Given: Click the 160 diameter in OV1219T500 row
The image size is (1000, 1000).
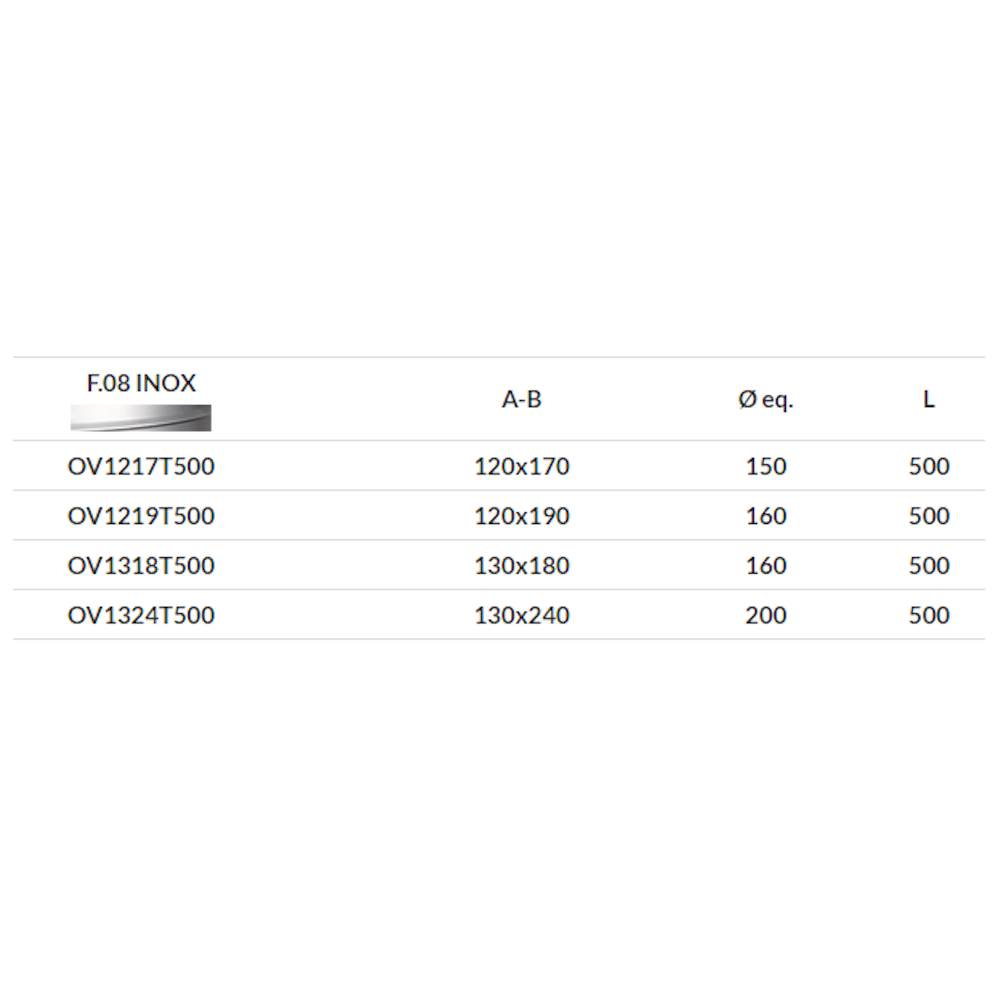Looking at the screenshot, I should [x=766, y=516].
